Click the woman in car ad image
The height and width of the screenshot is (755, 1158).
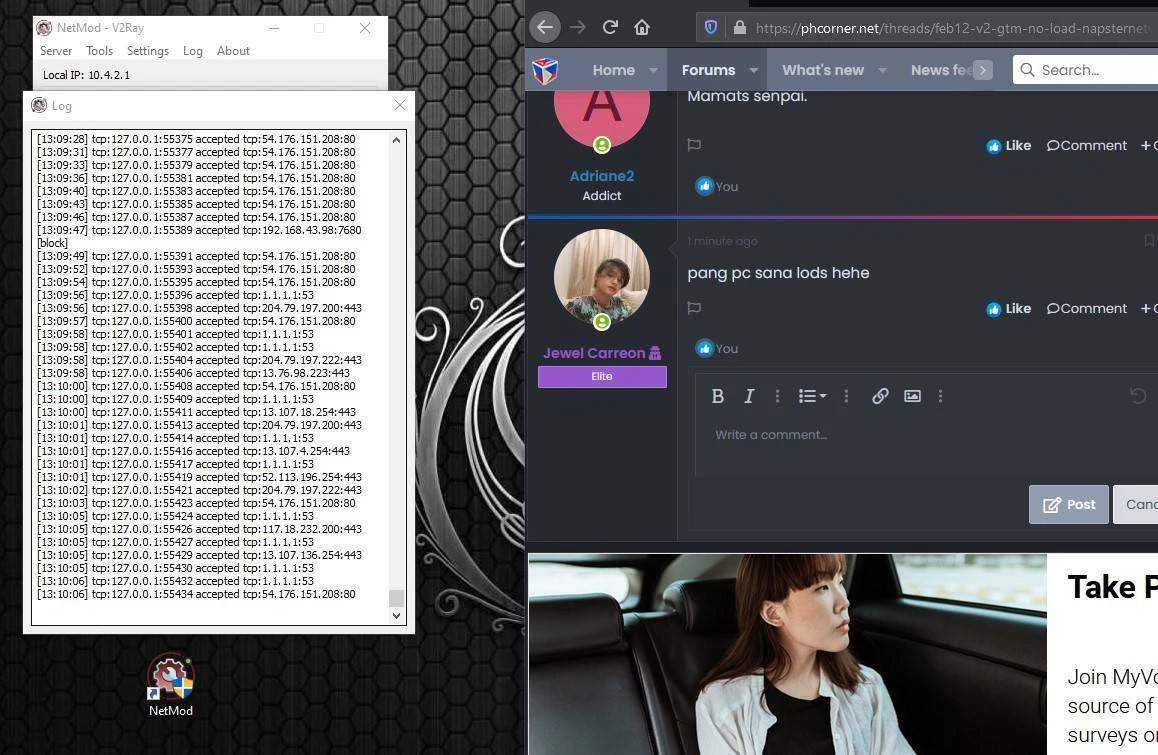(787, 655)
